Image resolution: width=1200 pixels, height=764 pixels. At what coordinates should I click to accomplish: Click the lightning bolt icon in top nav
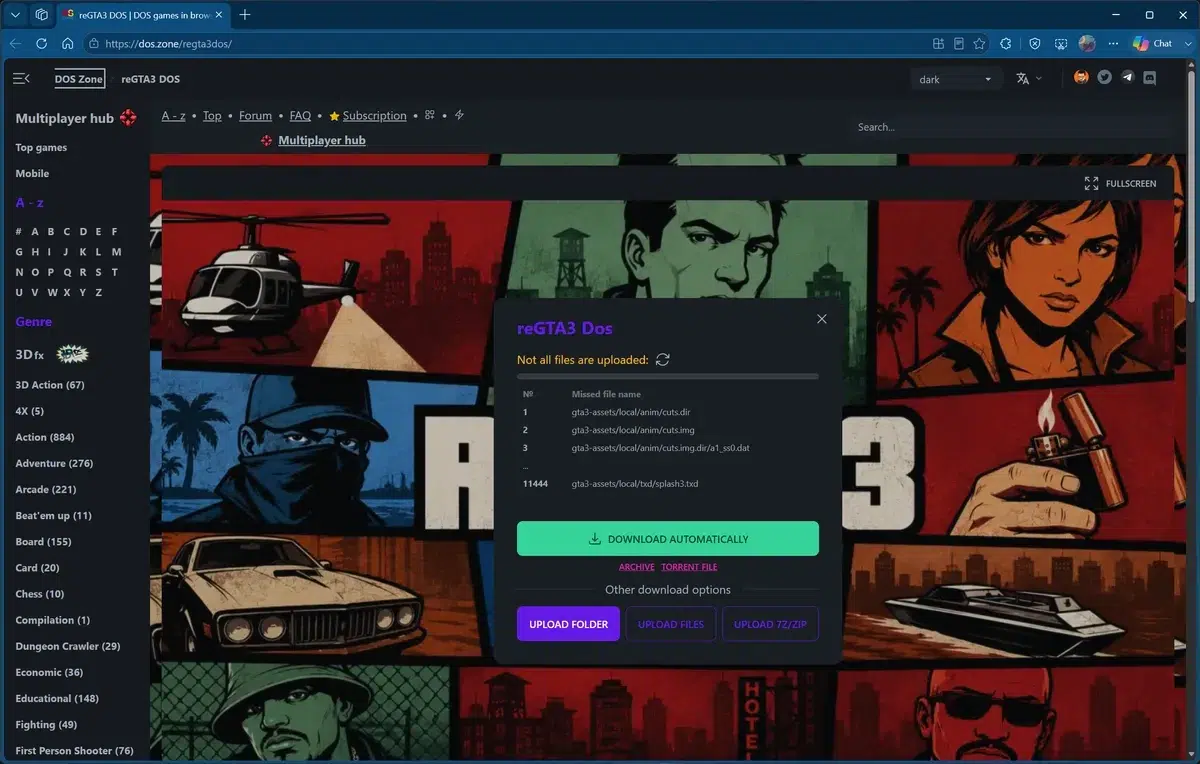point(459,115)
